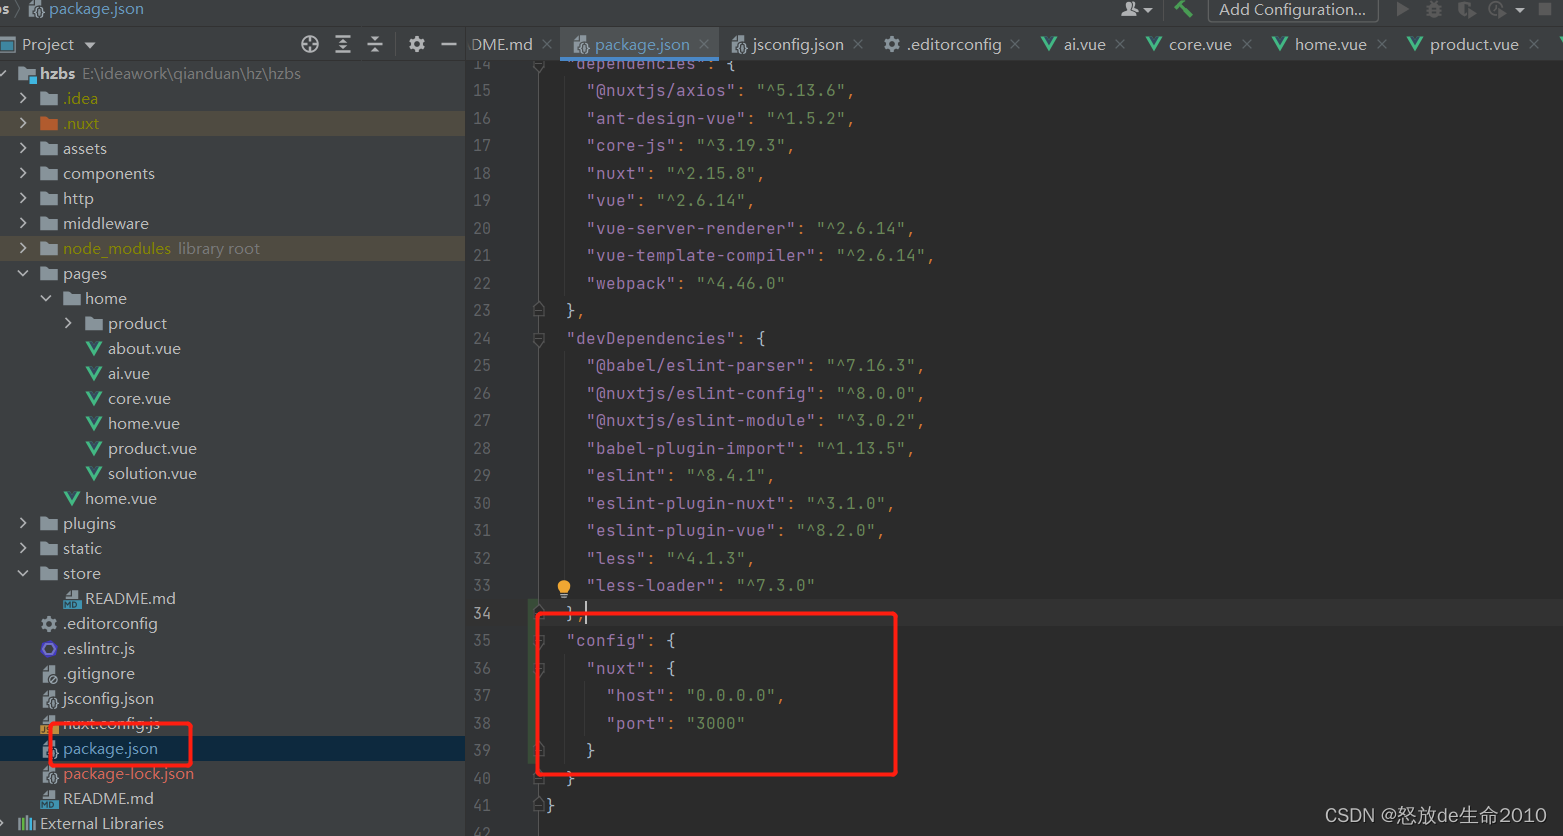The width and height of the screenshot is (1563, 836).
Task: Expand the http folder
Action: coord(24,198)
